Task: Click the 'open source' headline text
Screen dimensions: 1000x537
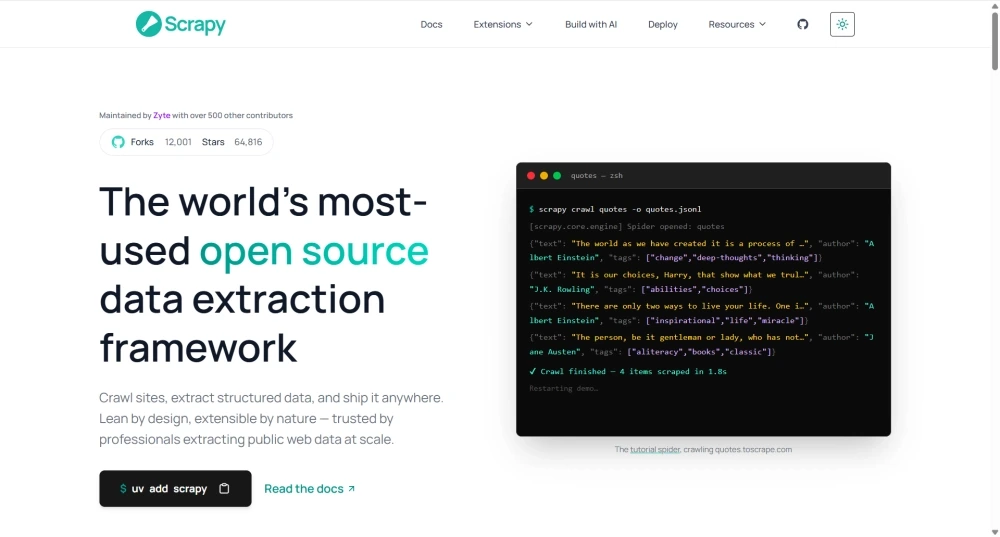Action: pyautogui.click(x=314, y=251)
